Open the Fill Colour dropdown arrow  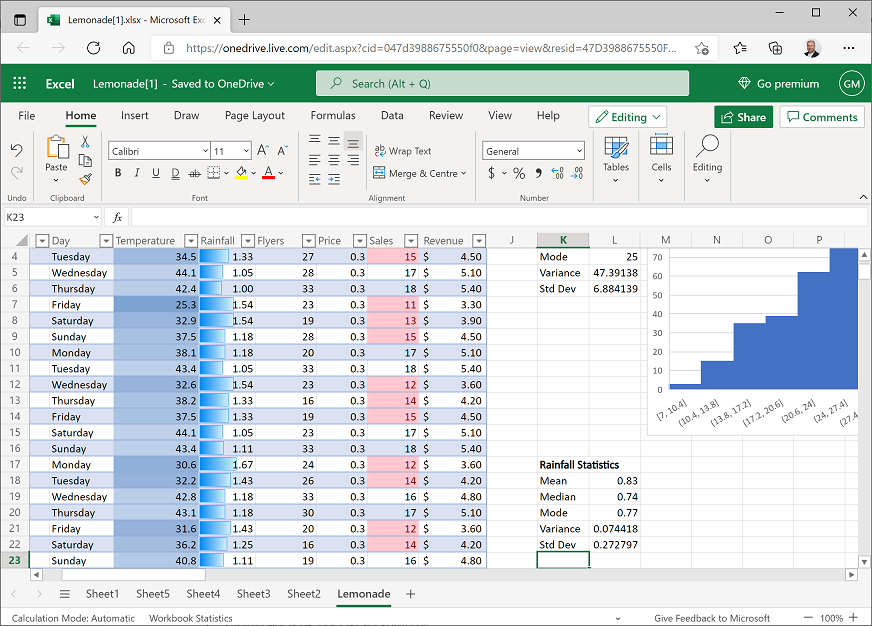click(251, 173)
